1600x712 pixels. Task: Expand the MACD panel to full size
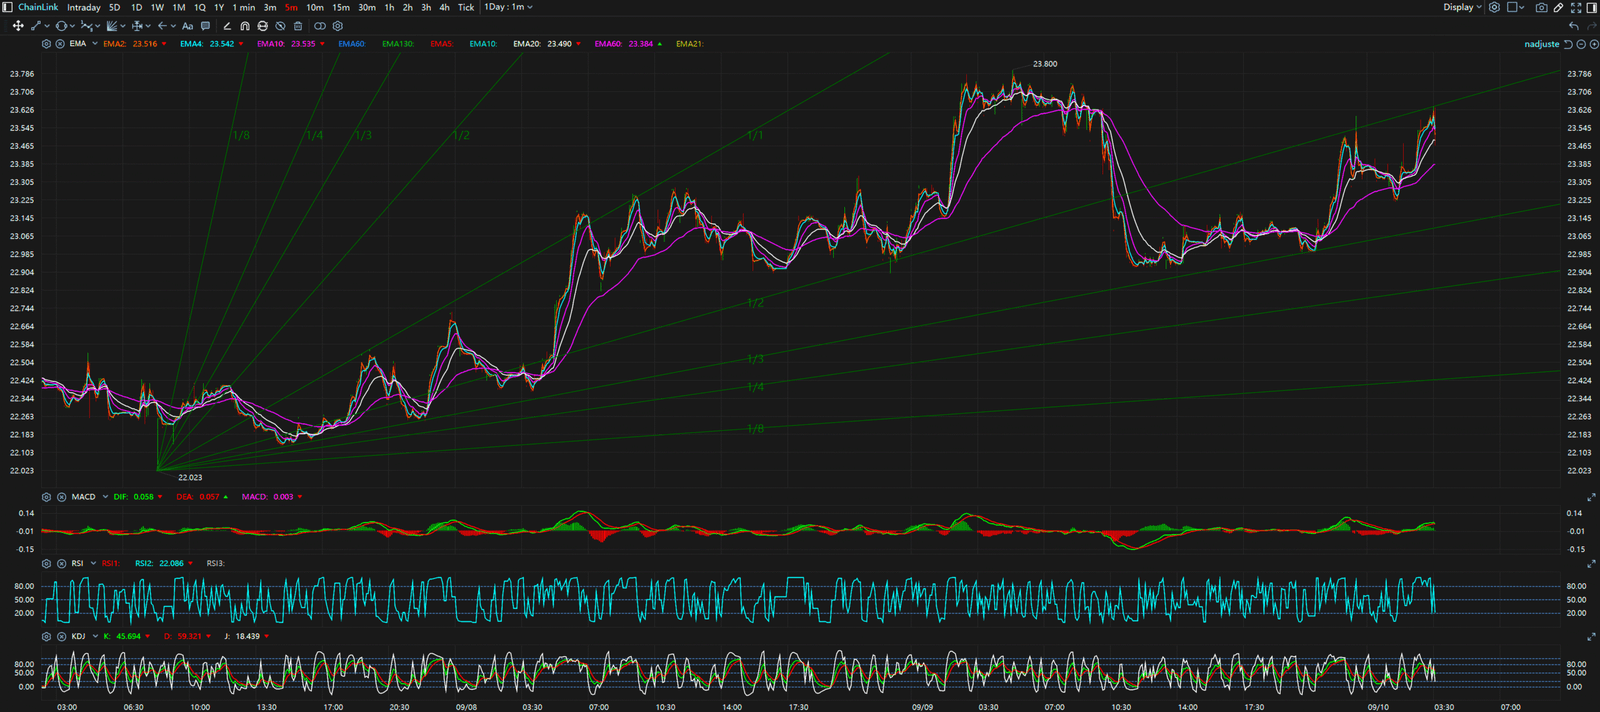coord(1591,497)
